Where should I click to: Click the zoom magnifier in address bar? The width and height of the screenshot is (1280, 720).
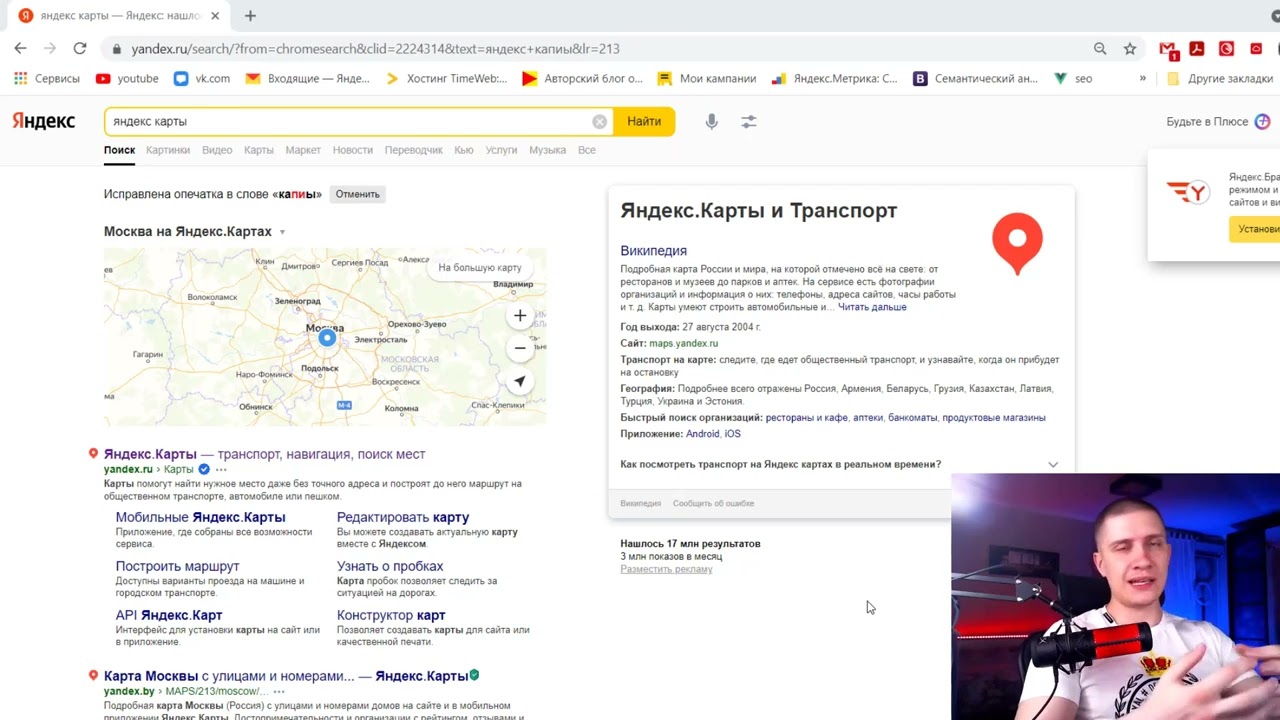click(1100, 48)
